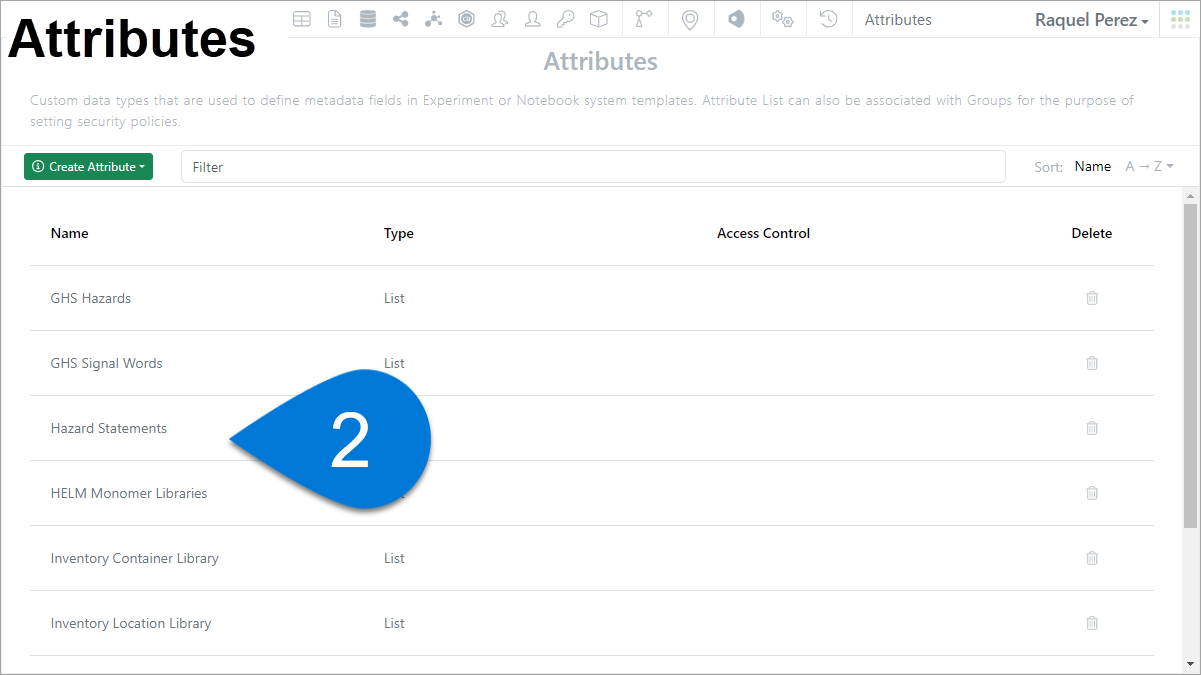The image size is (1201, 675).
Task: Click the Name column header
Action: [x=70, y=233]
